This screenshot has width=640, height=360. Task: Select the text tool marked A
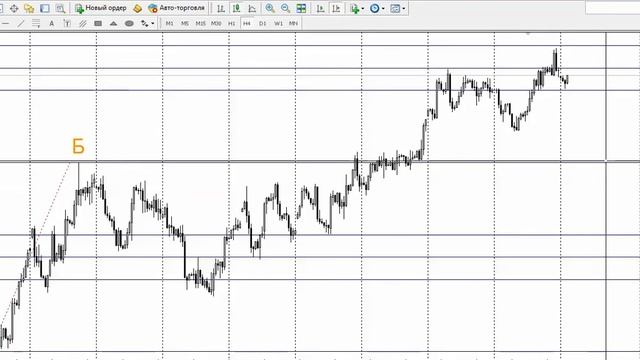point(51,24)
